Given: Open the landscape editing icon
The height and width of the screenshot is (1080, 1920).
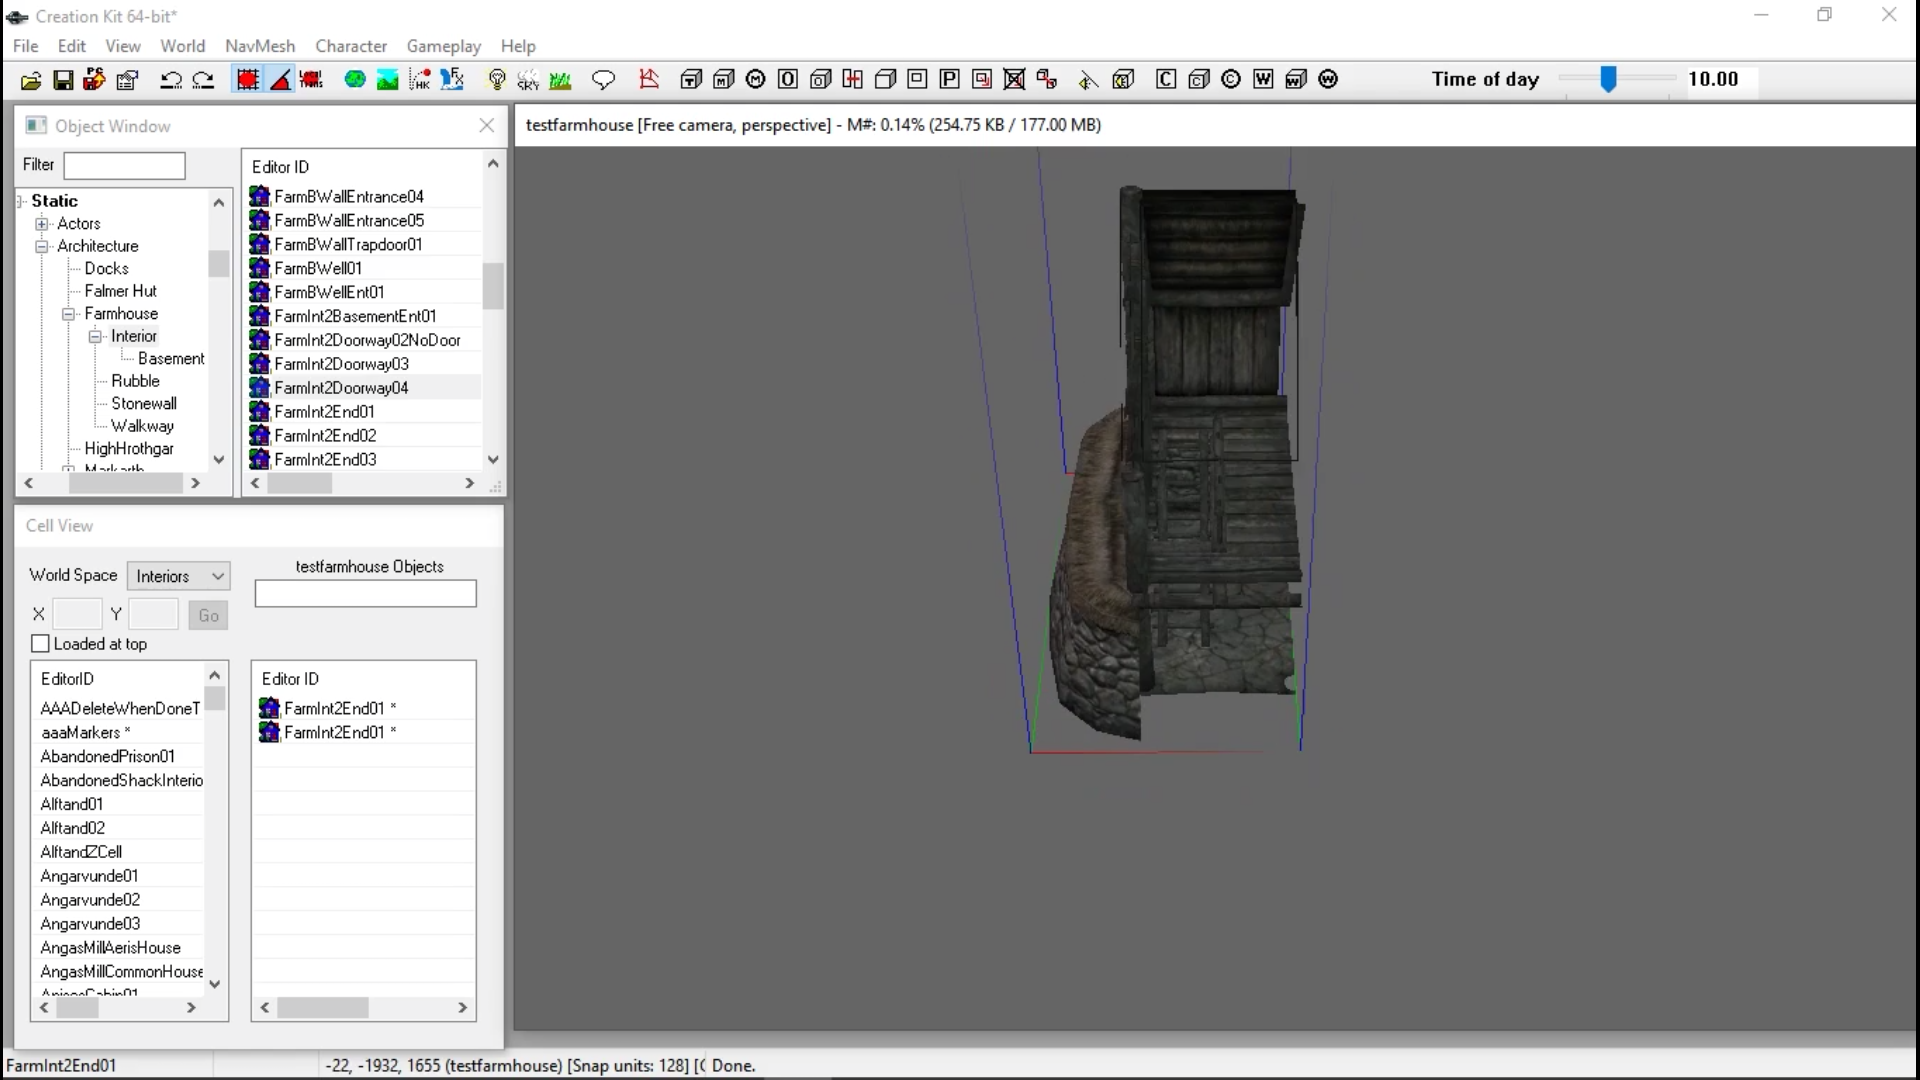Looking at the screenshot, I should (387, 80).
